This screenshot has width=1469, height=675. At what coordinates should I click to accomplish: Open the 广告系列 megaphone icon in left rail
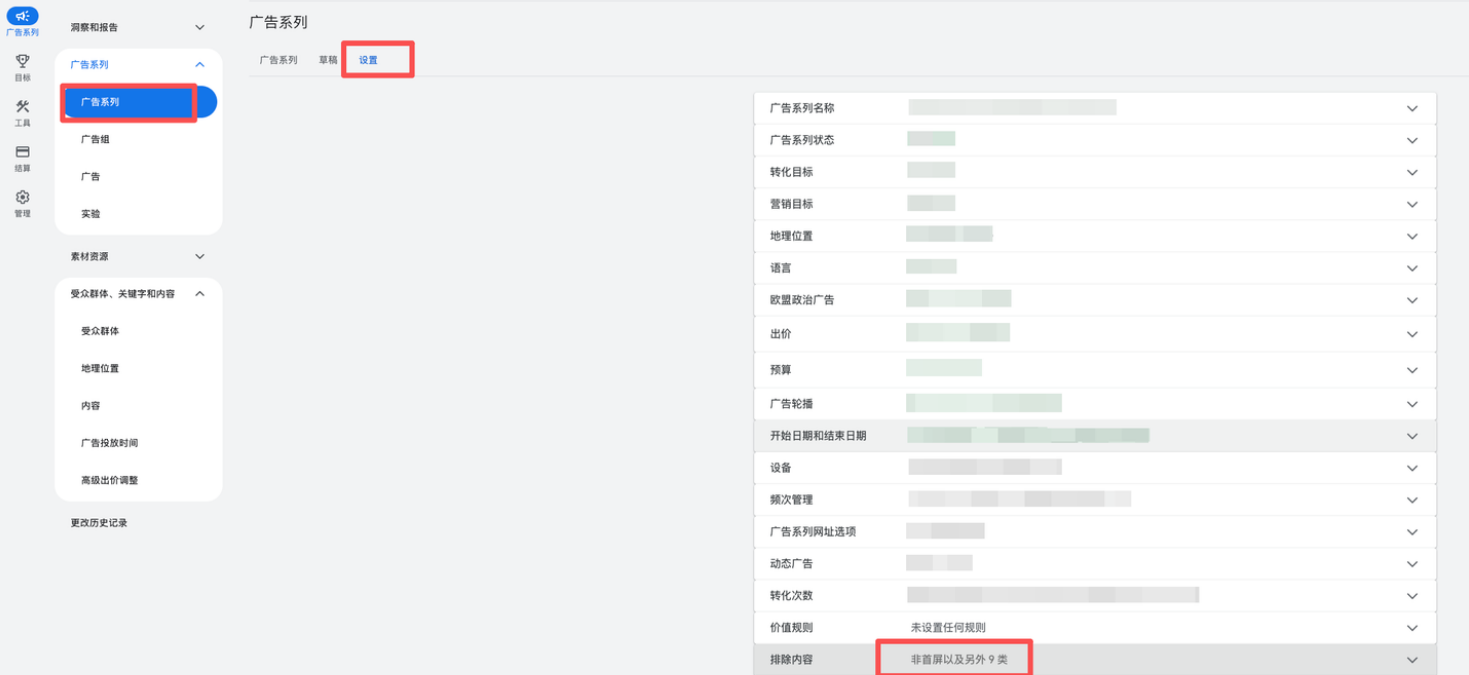coord(22,17)
